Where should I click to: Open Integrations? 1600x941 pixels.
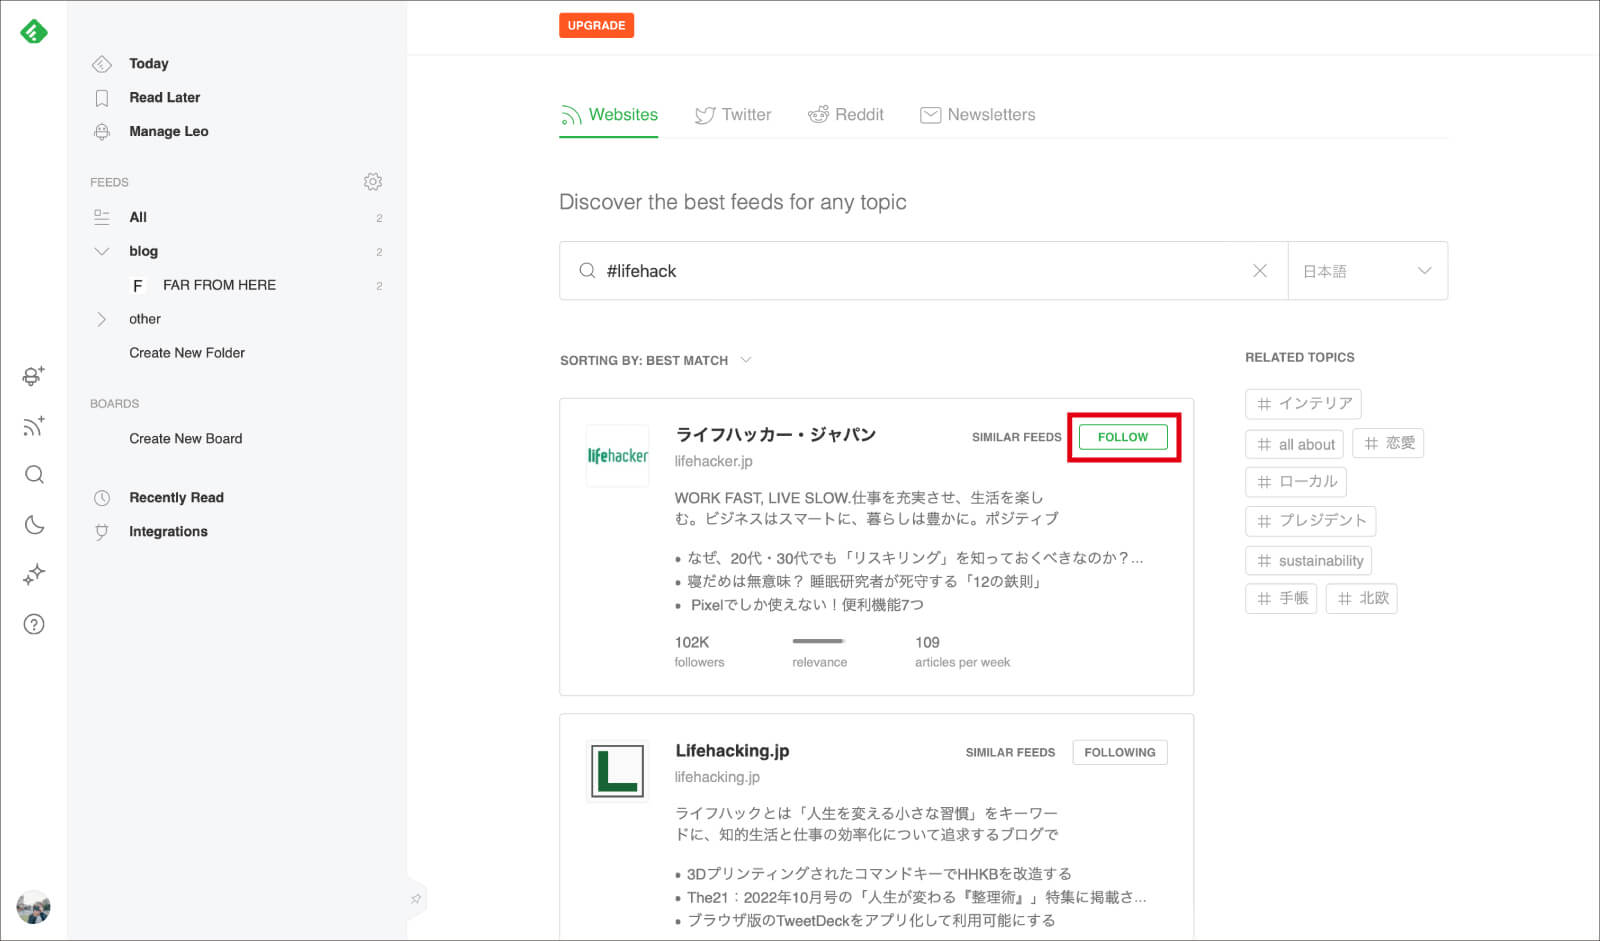pos(168,531)
